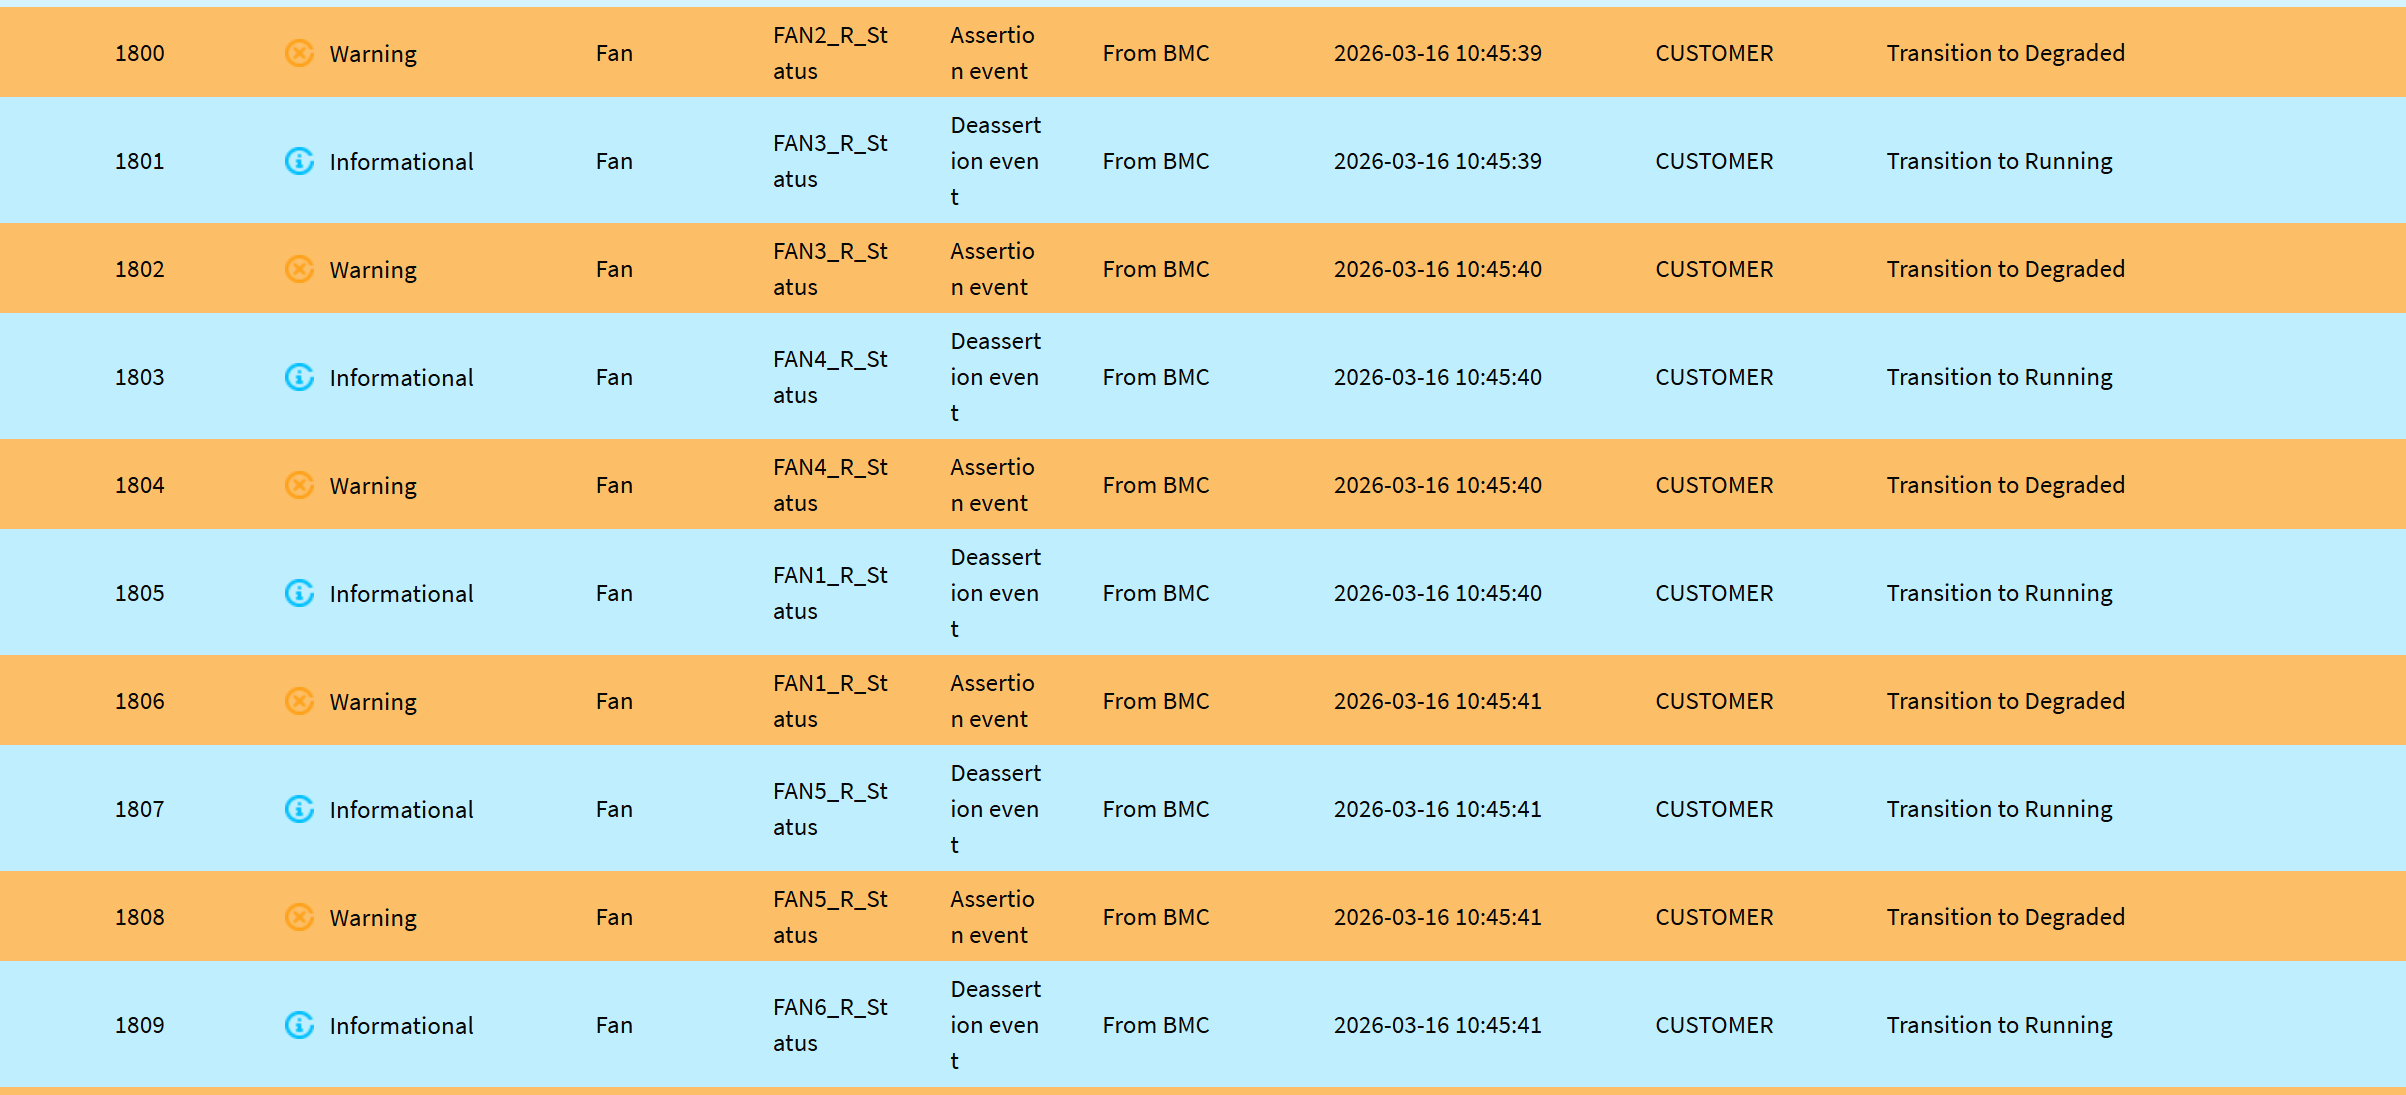Screen dimensions: 2406x1095
Task: Click the Informational severity label for event 1801
Action: [401, 161]
